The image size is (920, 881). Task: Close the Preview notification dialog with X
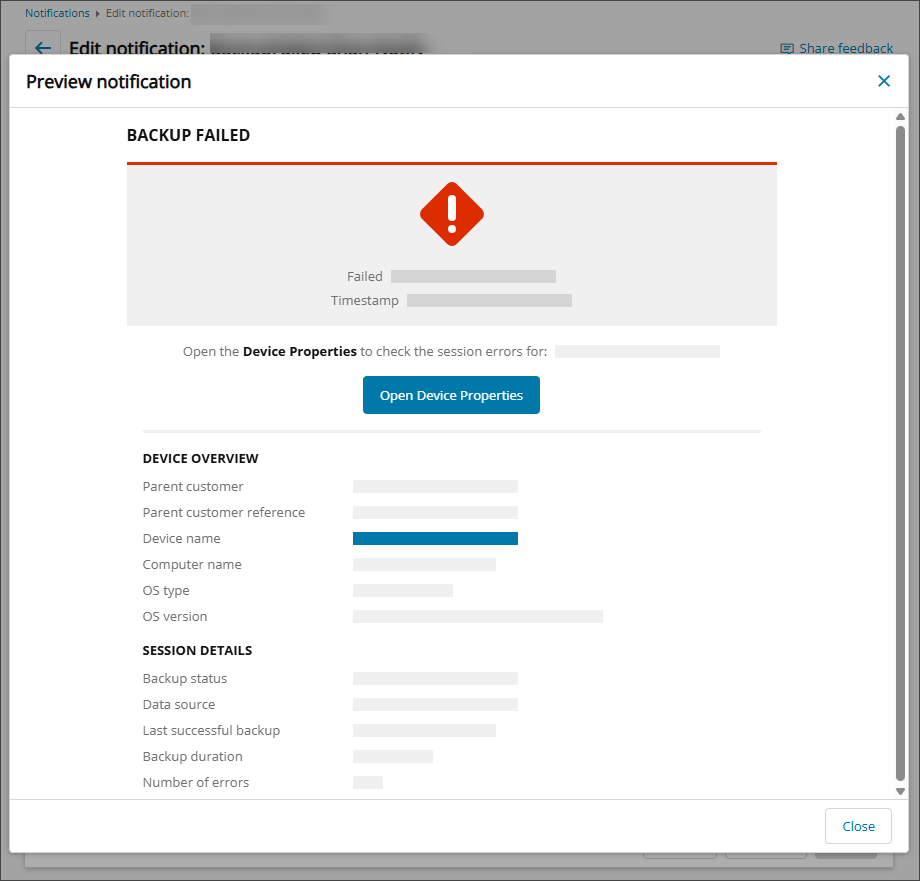point(883,81)
